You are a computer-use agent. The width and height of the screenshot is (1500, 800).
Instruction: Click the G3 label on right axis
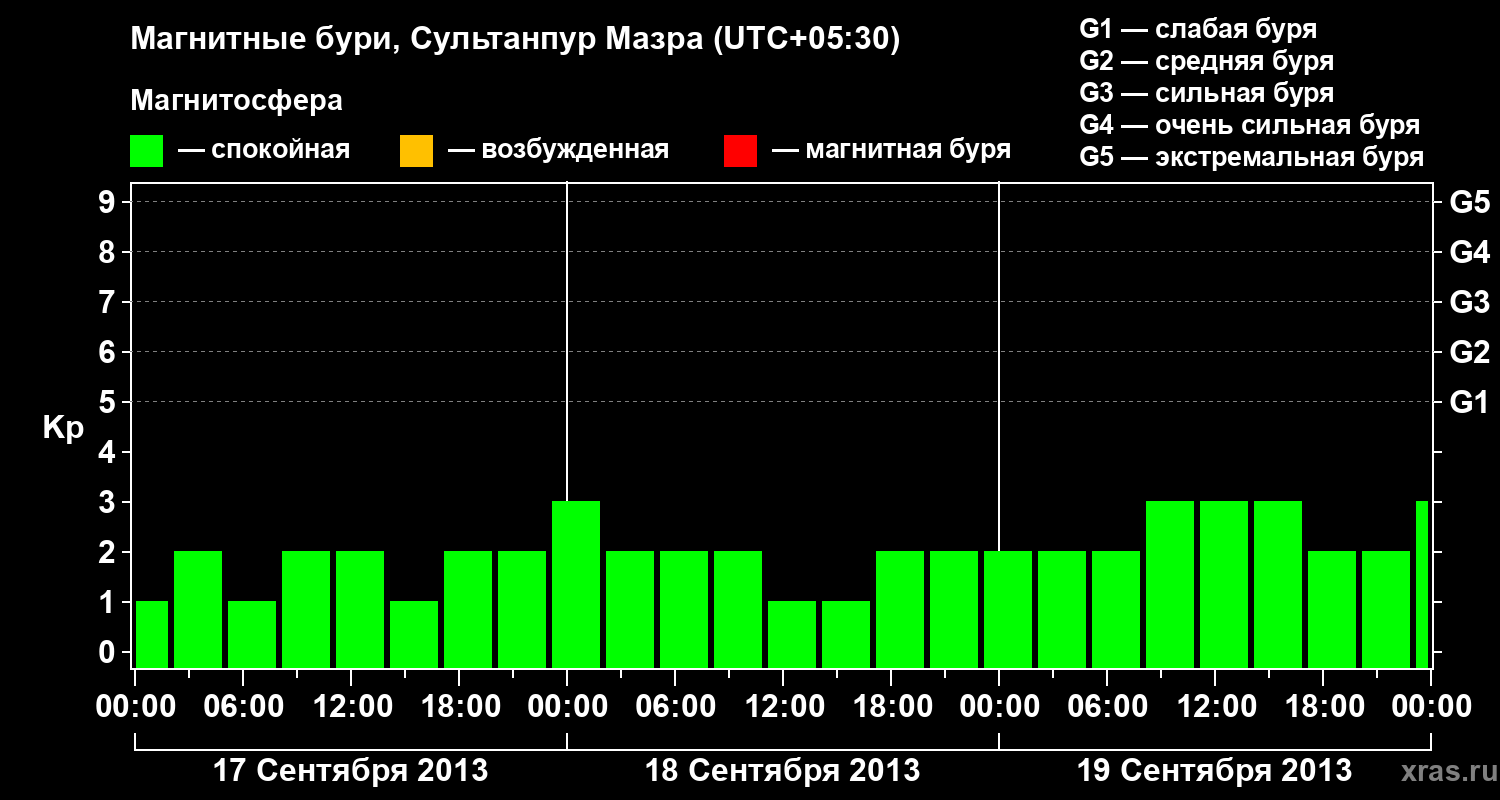(x=1470, y=302)
